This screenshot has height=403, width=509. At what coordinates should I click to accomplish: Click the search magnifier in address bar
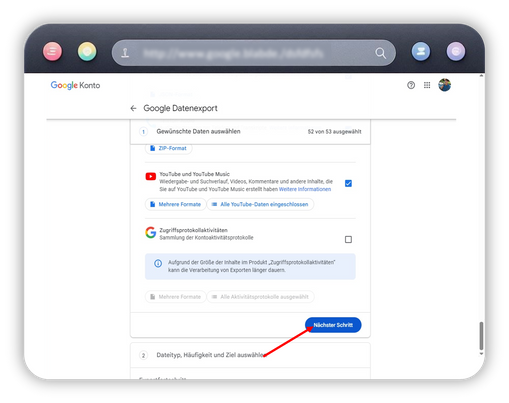[x=380, y=53]
